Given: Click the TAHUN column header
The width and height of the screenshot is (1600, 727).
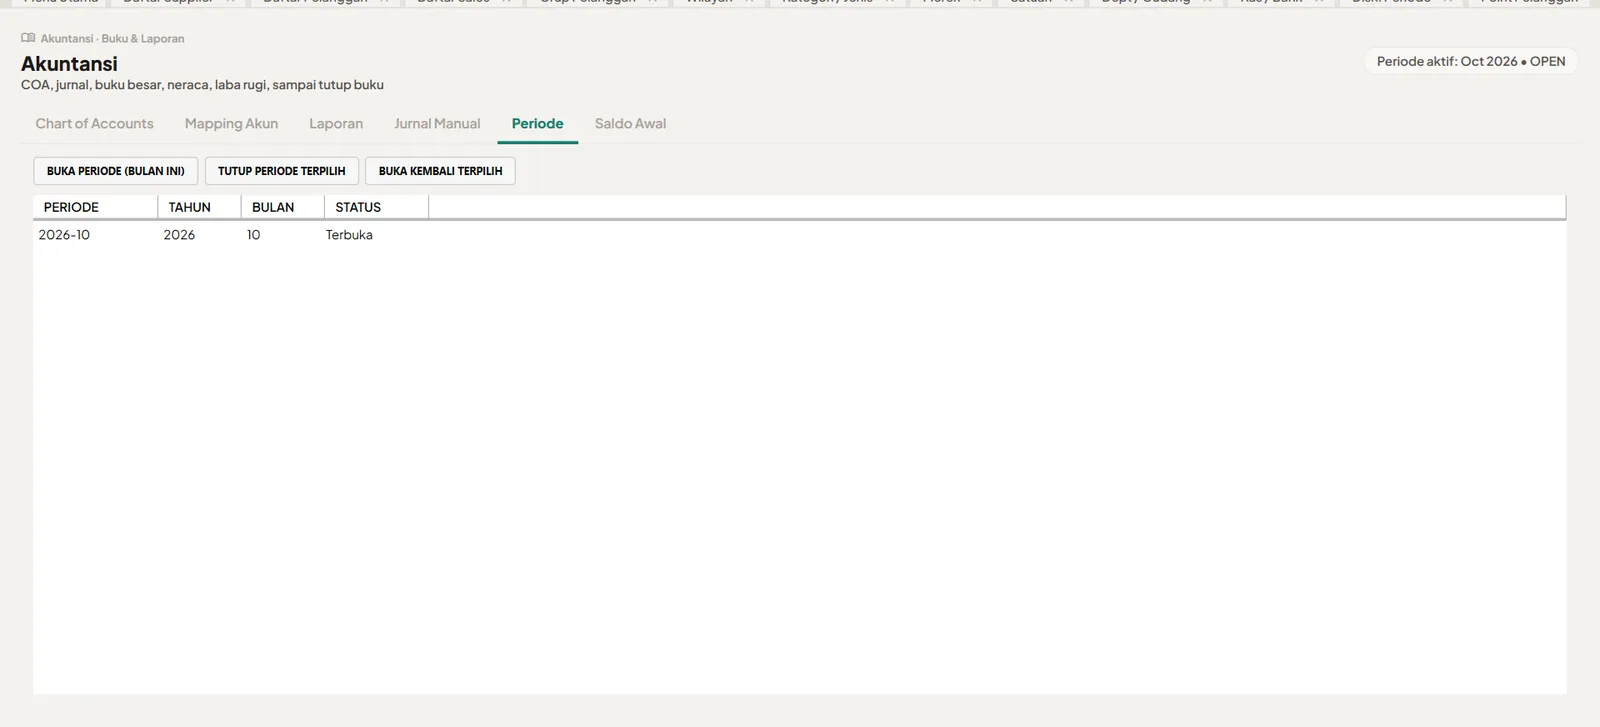Looking at the screenshot, I should (199, 207).
